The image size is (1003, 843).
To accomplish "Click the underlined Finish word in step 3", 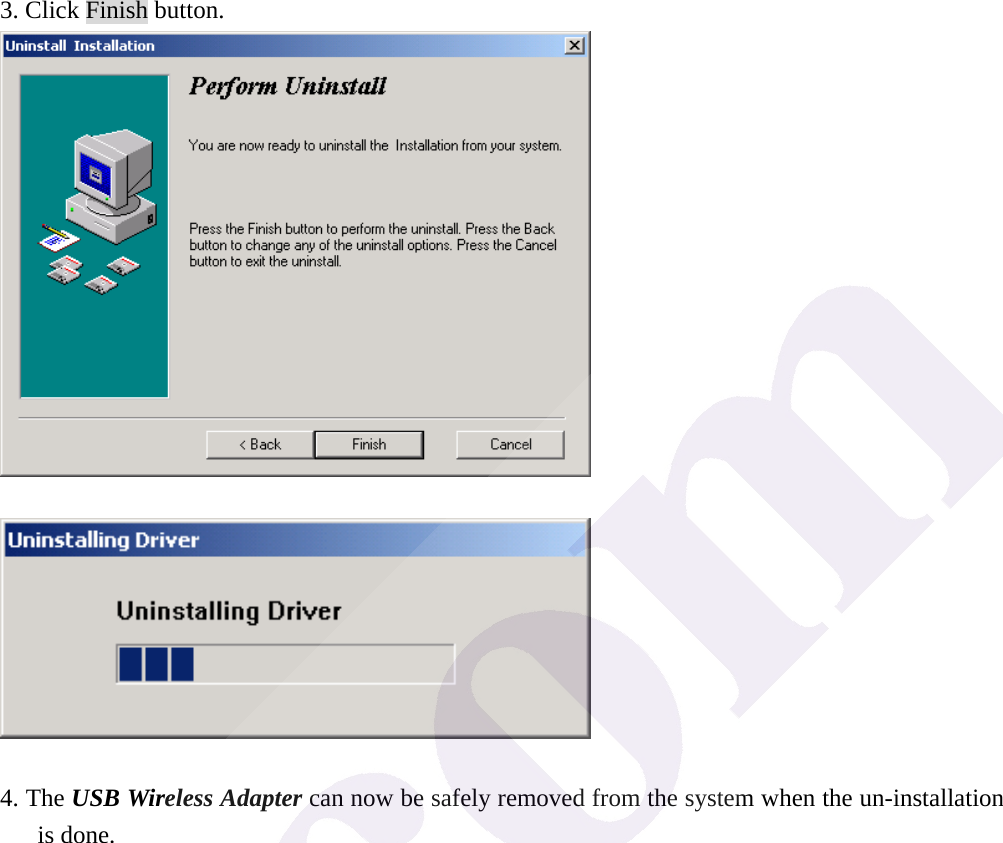I will coord(116,11).
